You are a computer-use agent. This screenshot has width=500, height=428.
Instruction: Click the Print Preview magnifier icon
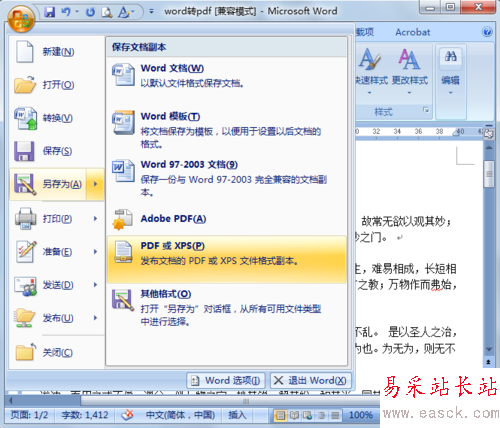click(107, 12)
